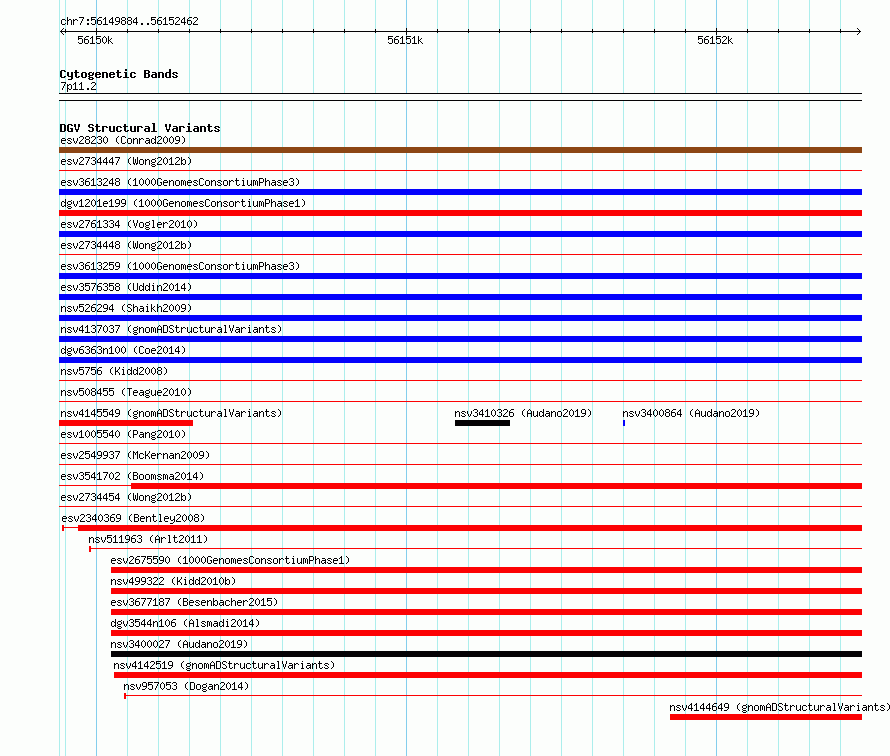Open variant esv2549937 (McKernan2009)
Viewport: 890px width, 756px height.
click(135, 455)
